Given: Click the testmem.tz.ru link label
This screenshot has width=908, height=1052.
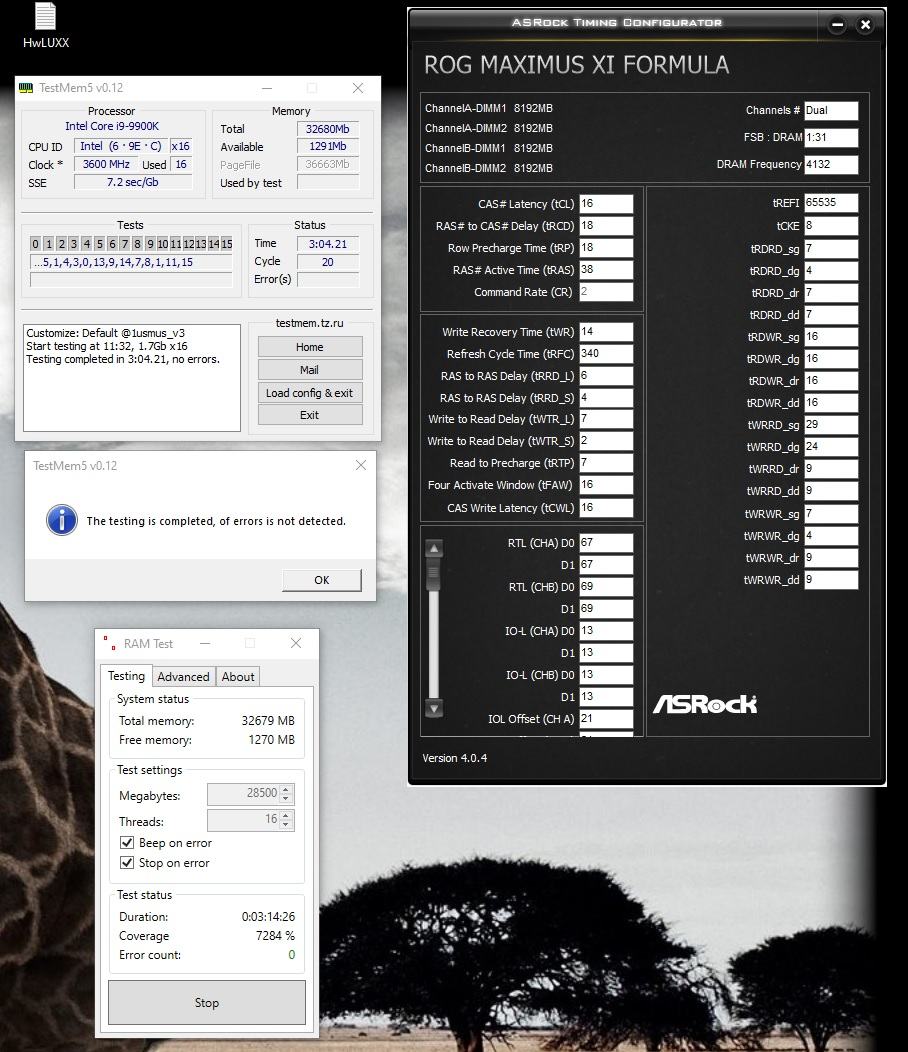Looking at the screenshot, I should click(309, 323).
